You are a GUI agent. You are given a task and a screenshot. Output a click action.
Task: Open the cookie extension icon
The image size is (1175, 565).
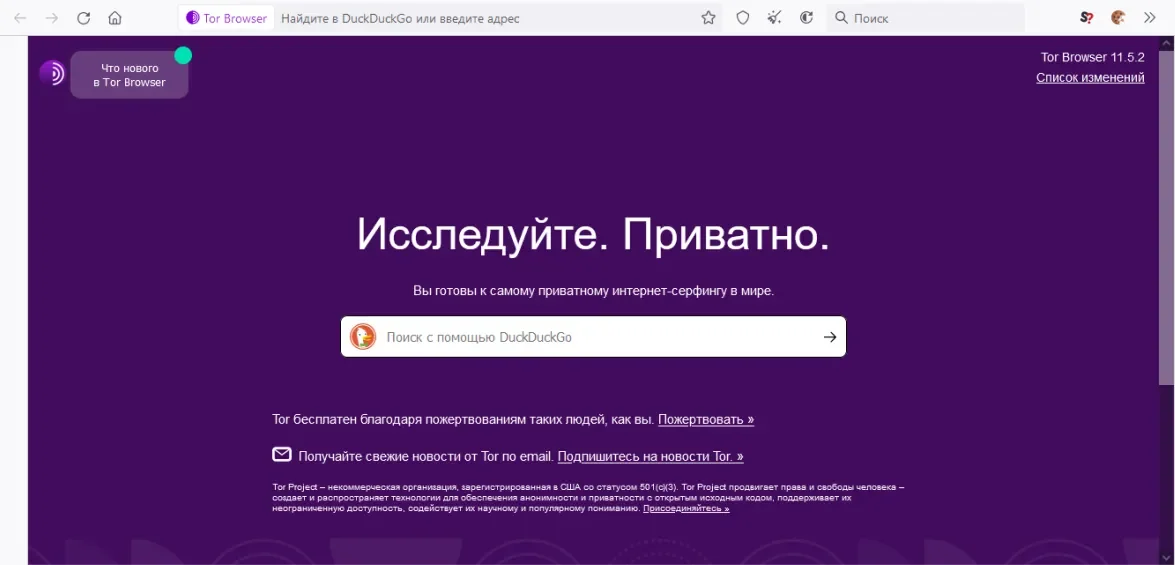[1118, 18]
